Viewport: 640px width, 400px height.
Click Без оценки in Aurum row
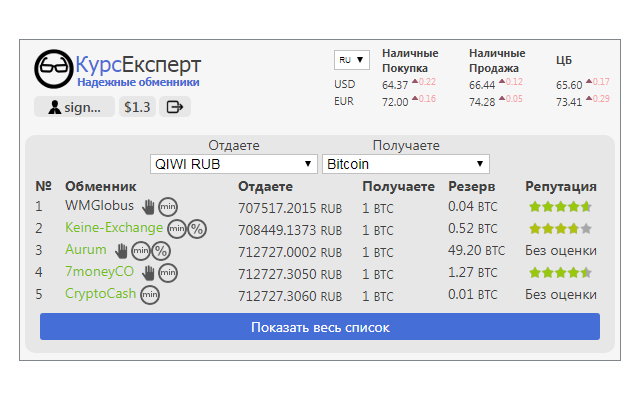tap(561, 250)
